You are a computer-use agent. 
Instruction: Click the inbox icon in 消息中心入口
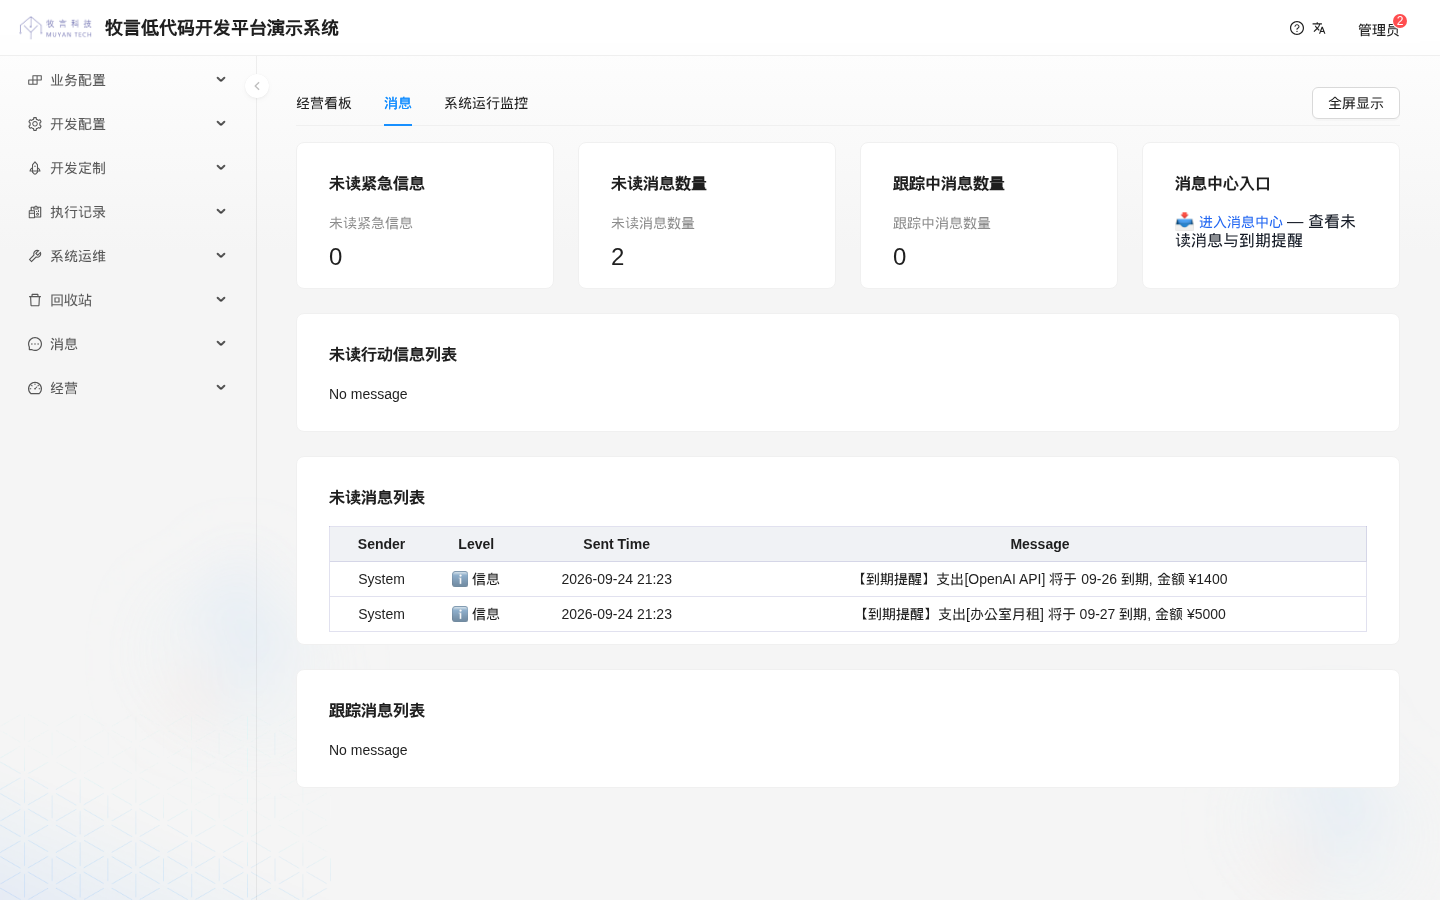coord(1185,221)
